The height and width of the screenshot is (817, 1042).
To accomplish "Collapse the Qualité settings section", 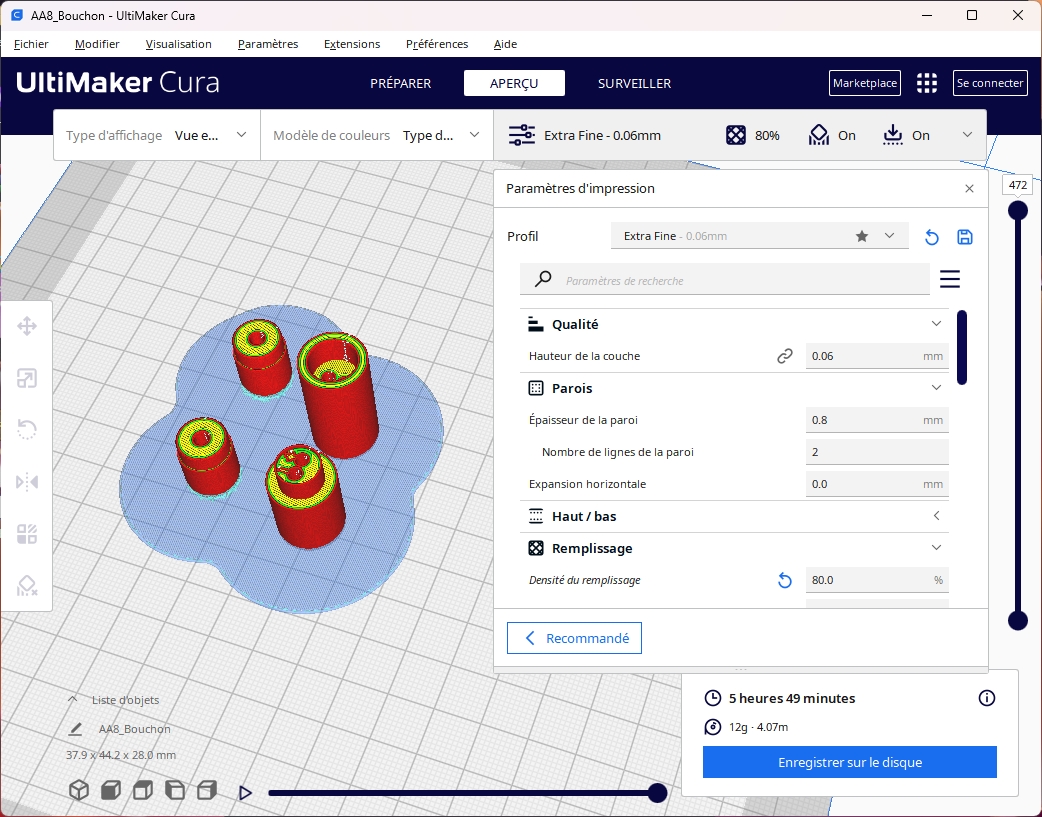I will click(936, 324).
